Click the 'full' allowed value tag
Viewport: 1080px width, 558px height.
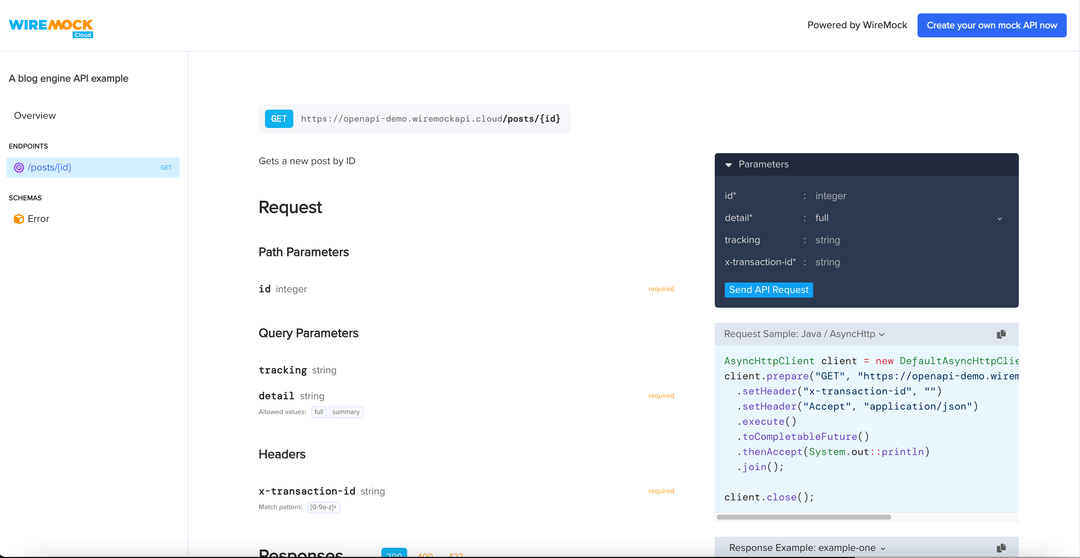318,412
